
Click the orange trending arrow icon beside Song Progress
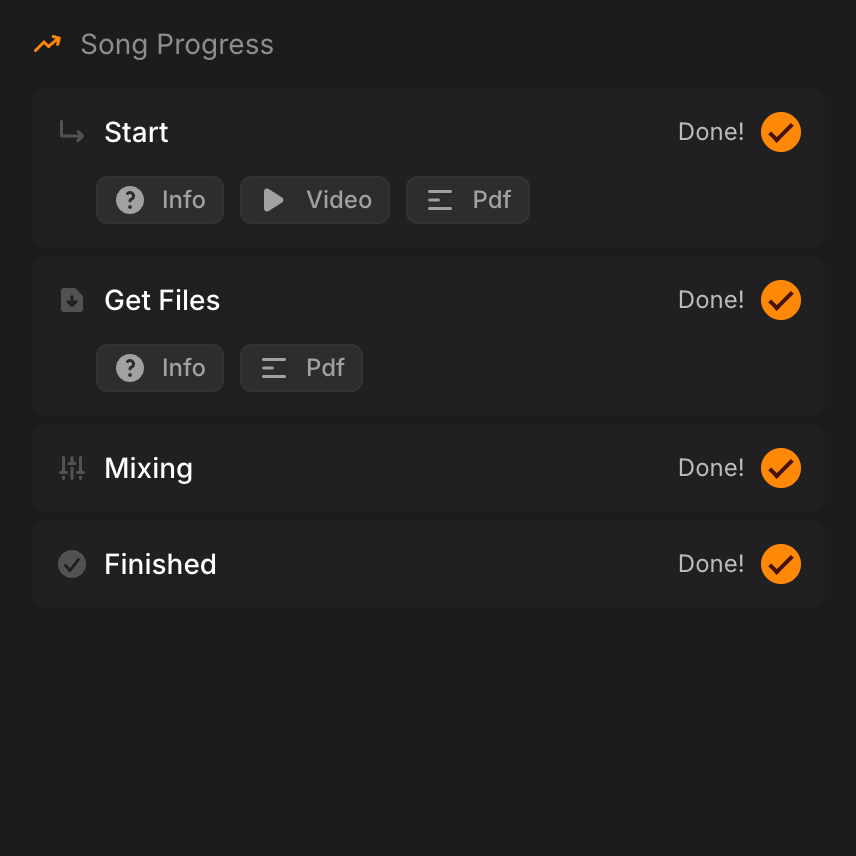[x=47, y=44]
